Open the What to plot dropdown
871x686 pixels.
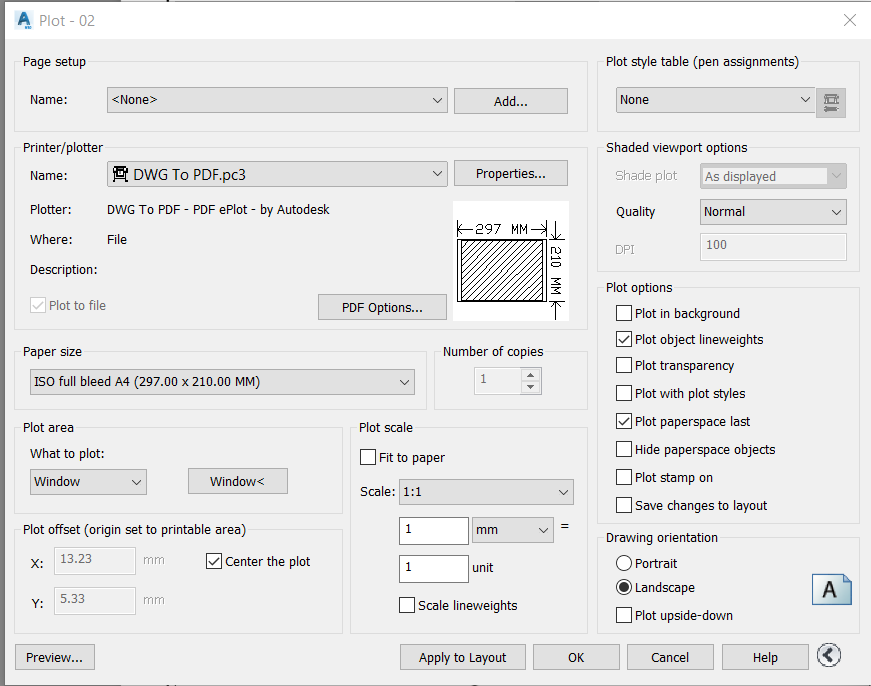(x=88, y=482)
